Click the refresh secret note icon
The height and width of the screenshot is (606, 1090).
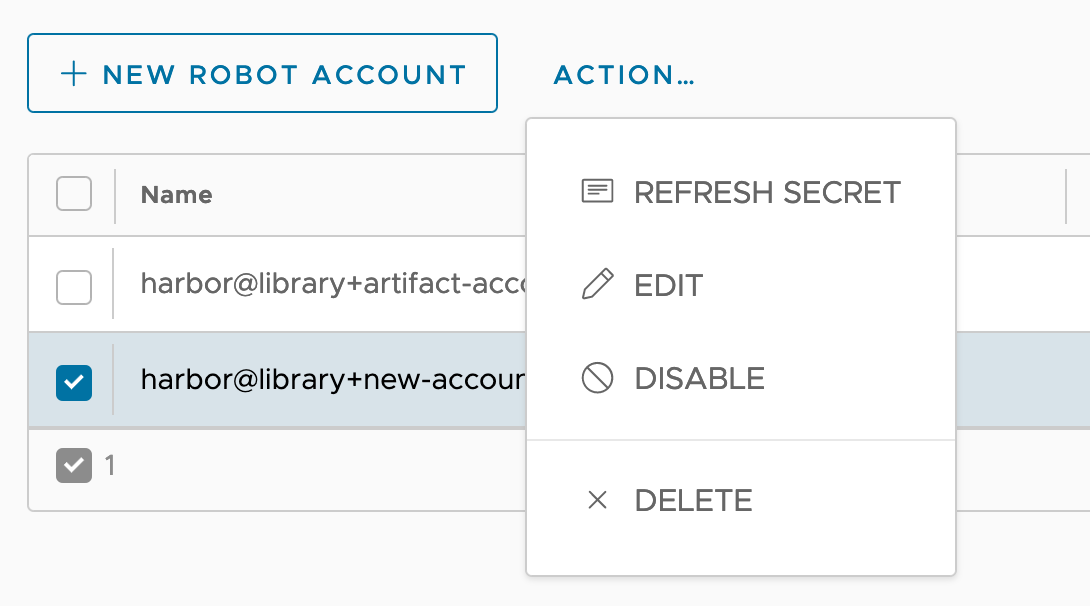point(597,192)
